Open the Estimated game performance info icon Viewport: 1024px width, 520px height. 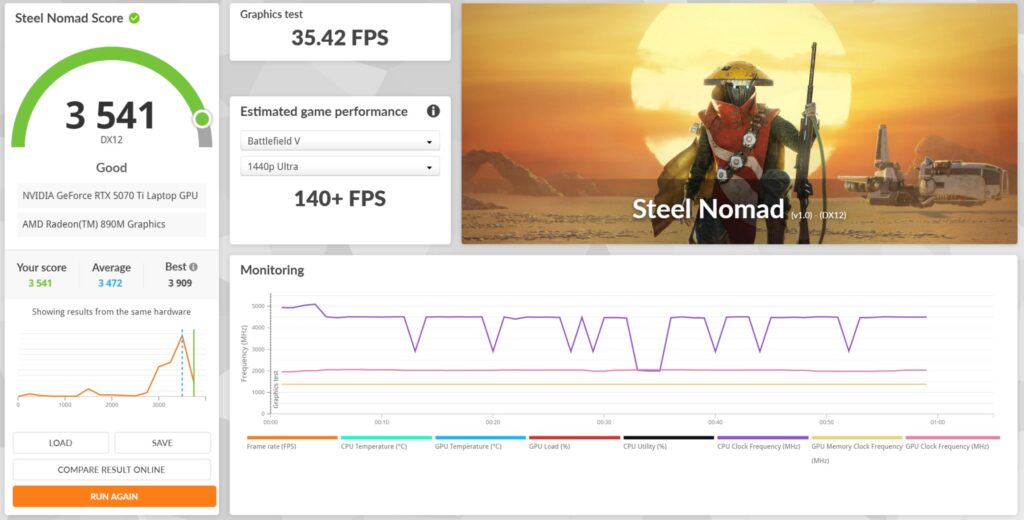click(433, 111)
